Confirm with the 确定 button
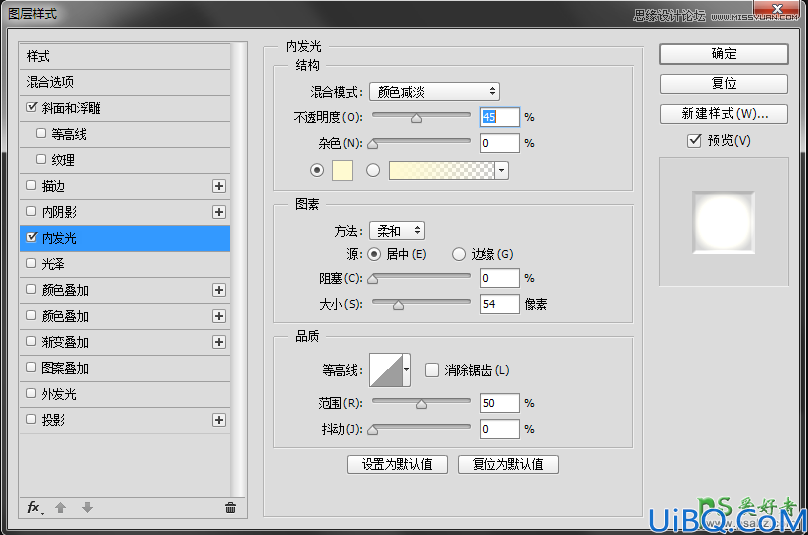The width and height of the screenshot is (808, 535). pyautogui.click(x=723, y=54)
